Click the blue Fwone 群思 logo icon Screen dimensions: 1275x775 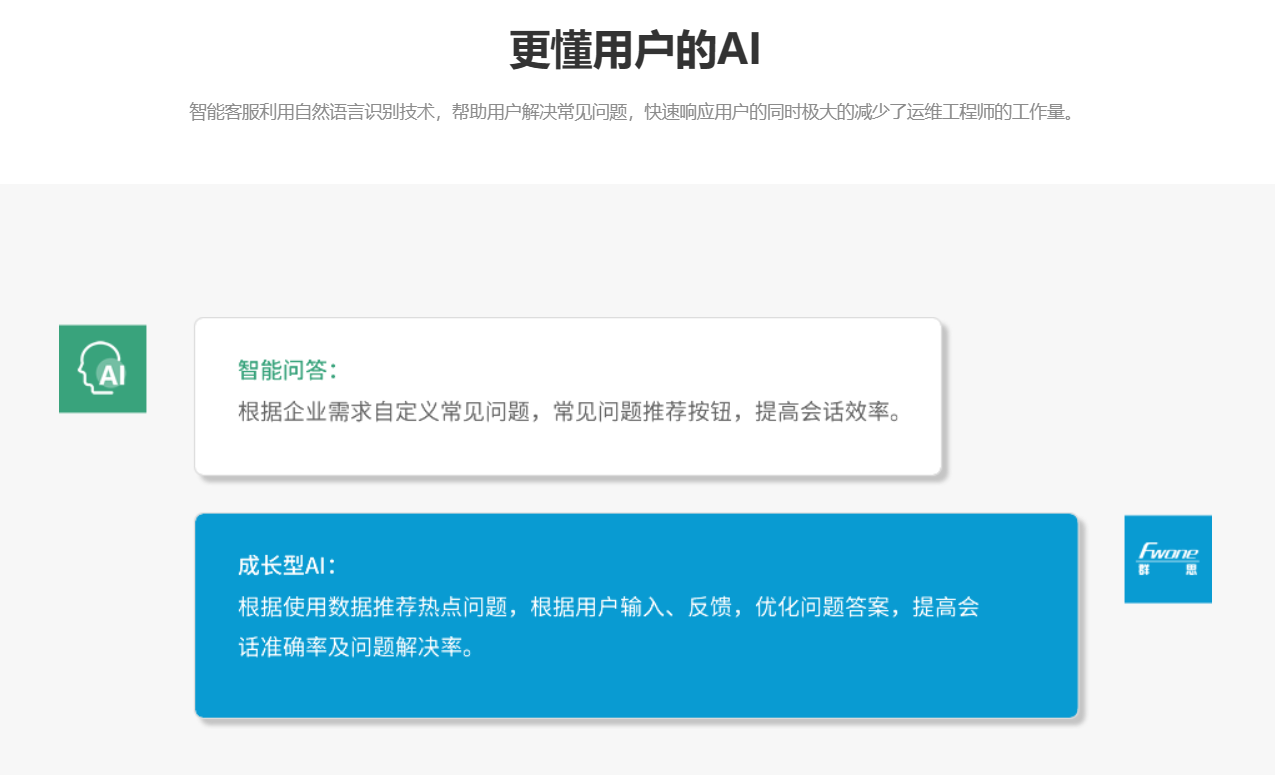point(1168,559)
